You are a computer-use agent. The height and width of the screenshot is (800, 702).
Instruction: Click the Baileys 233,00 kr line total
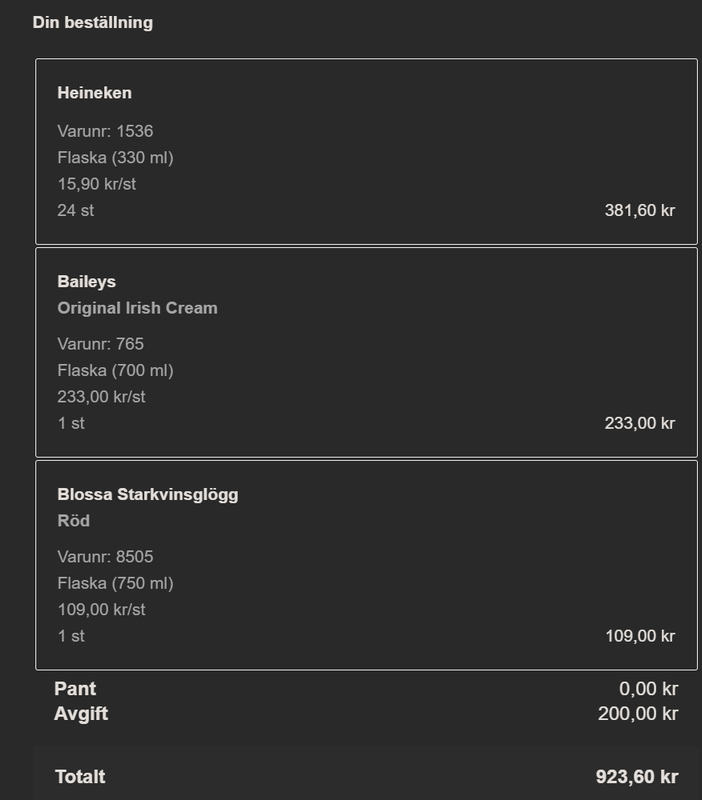click(x=640, y=423)
